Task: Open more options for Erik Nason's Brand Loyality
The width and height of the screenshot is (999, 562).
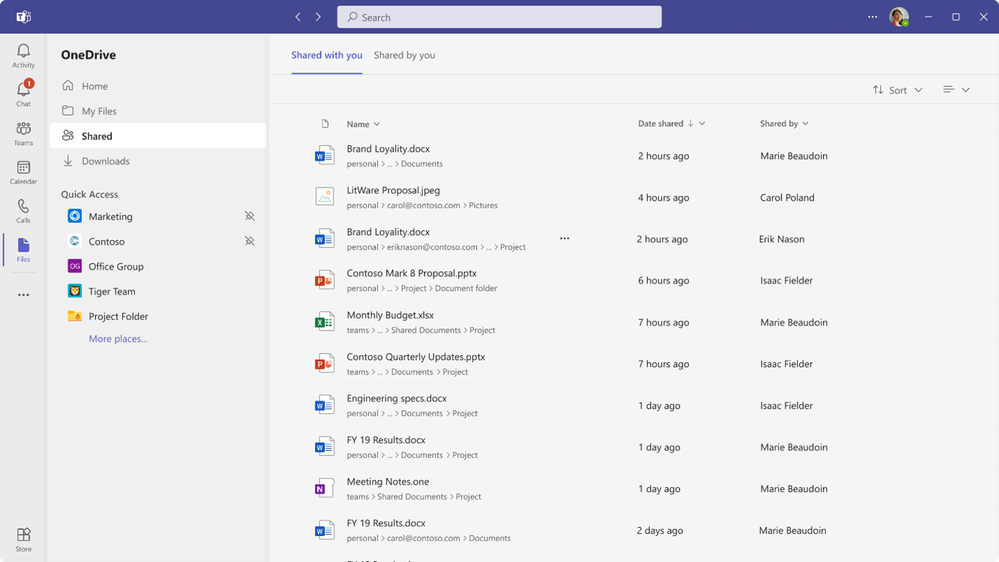Action: tap(564, 238)
